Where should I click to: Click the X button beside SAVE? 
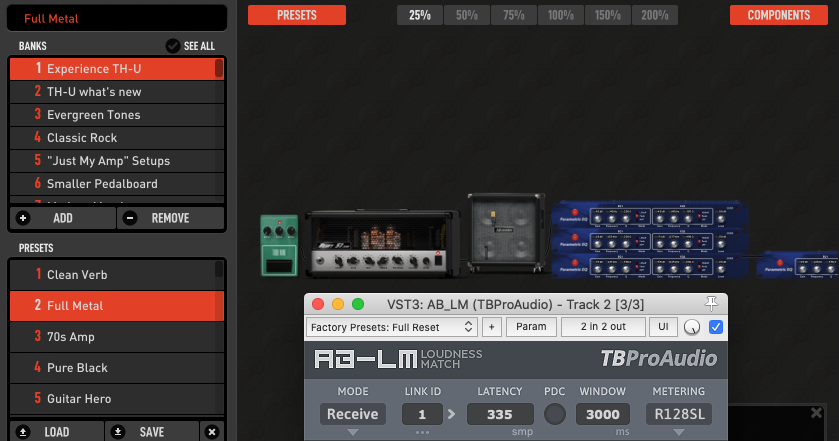[212, 432]
